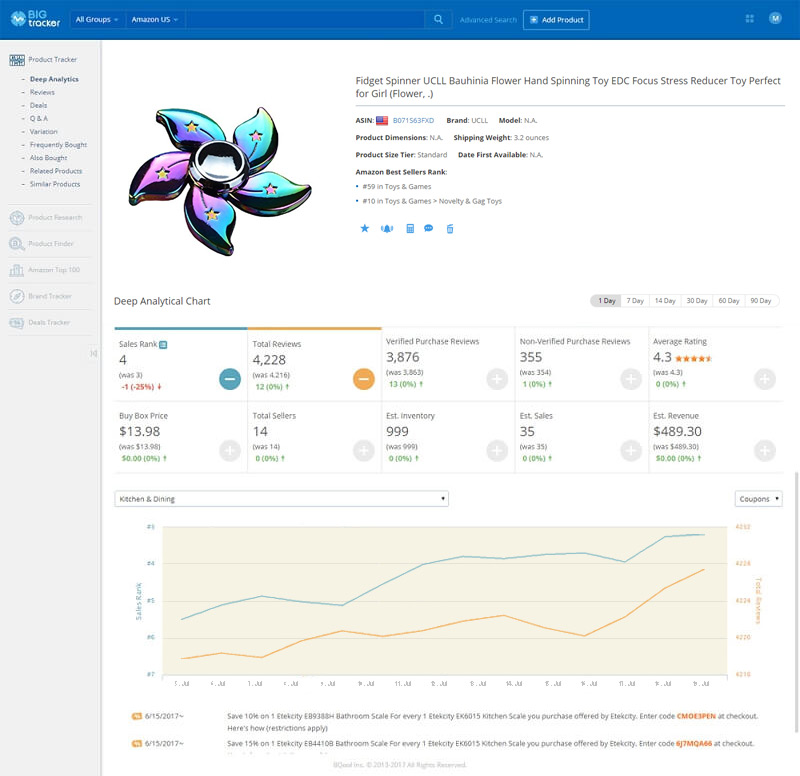Open Reviews in the Product Tracker sidebar
The width and height of the screenshot is (800, 776).
pos(42,92)
